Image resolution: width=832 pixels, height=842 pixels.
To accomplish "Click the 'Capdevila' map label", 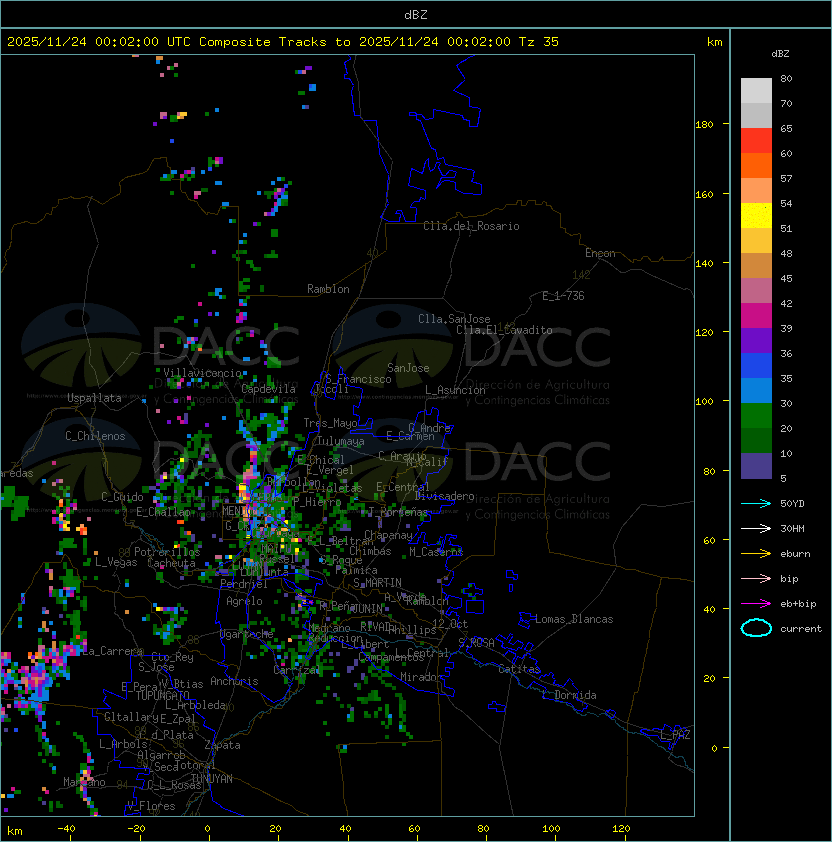I will point(268,389).
